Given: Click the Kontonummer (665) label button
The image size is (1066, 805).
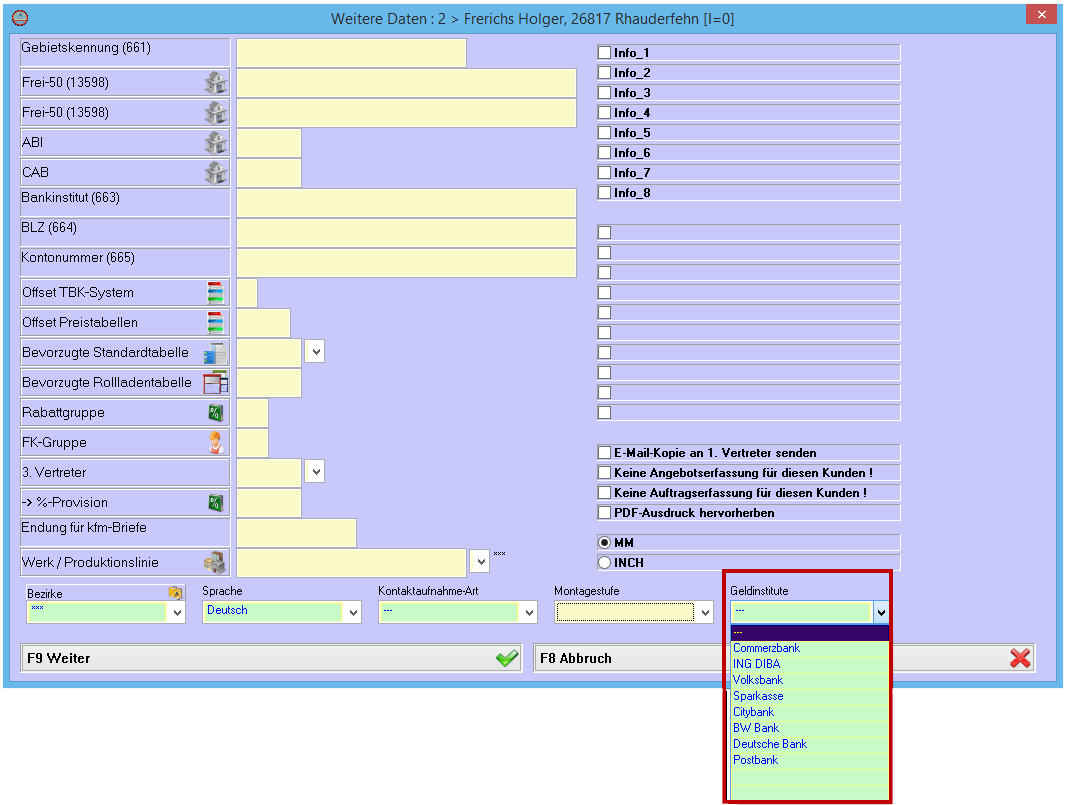Looking at the screenshot, I should point(125,262).
